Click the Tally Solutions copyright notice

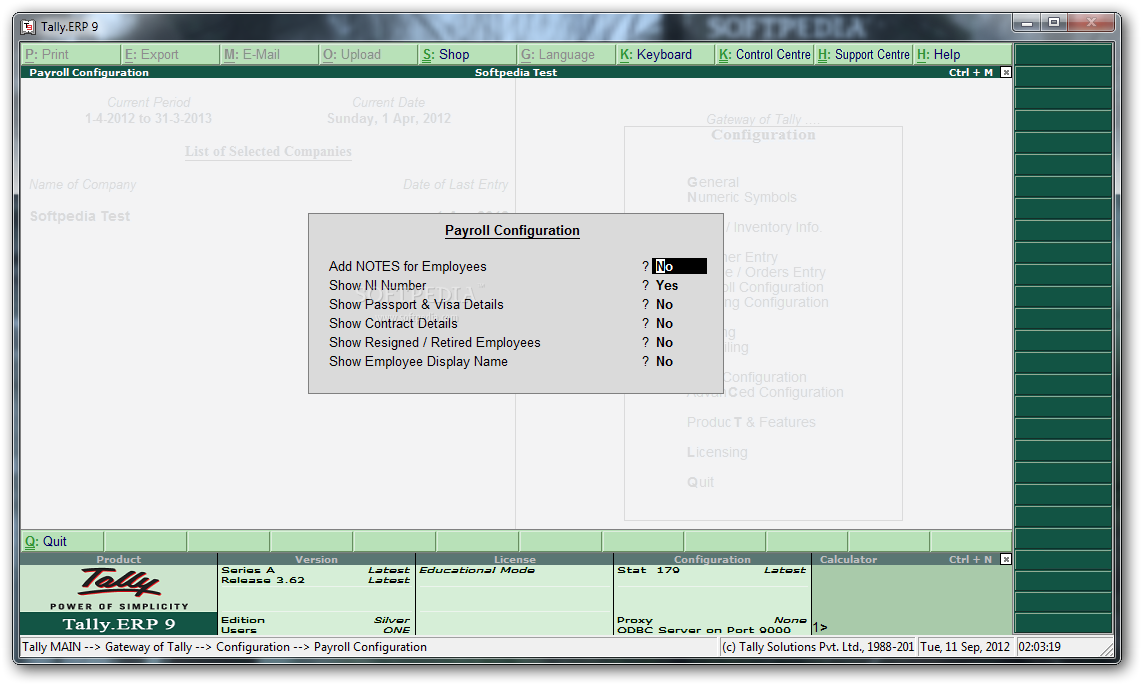(x=818, y=646)
